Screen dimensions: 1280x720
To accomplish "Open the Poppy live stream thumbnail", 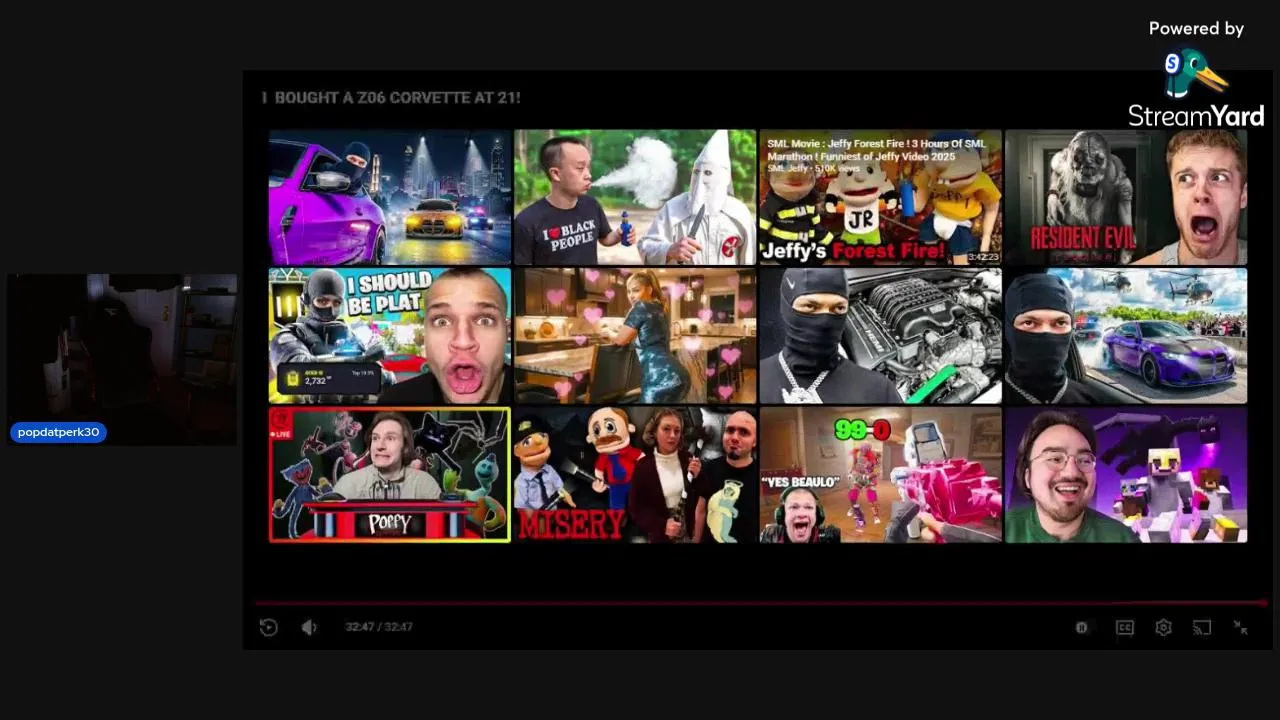I will [390, 474].
